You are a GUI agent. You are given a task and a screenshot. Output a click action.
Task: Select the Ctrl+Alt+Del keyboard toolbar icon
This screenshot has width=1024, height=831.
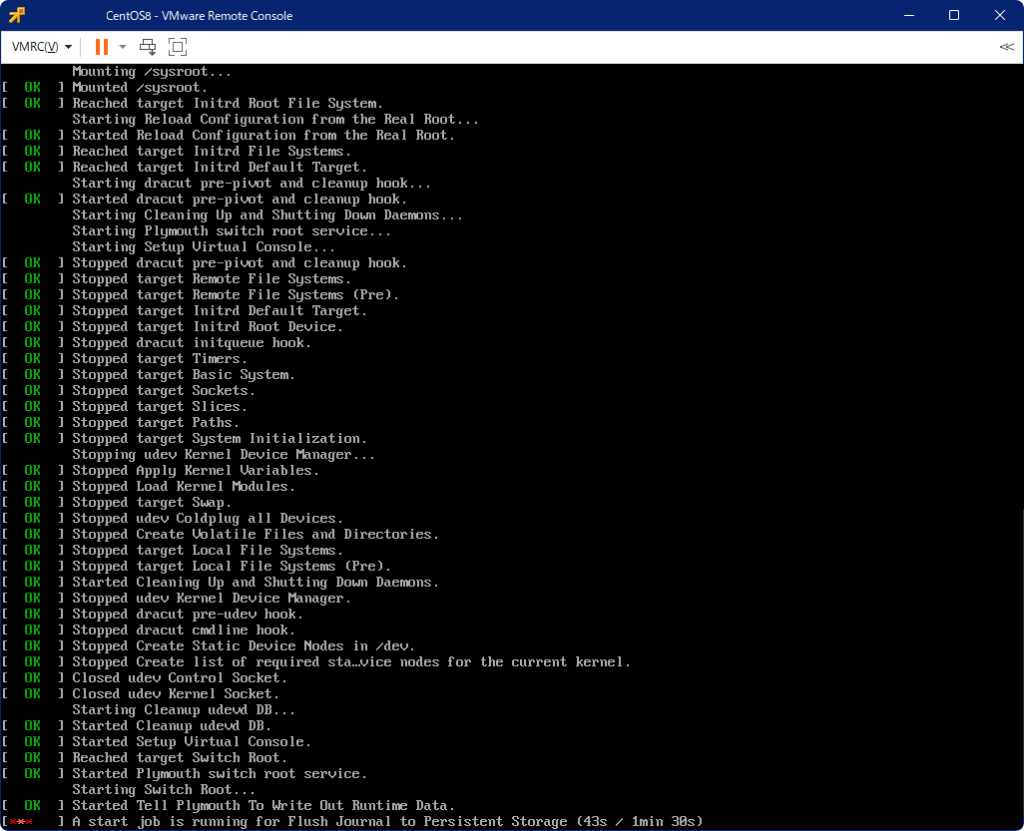click(147, 46)
